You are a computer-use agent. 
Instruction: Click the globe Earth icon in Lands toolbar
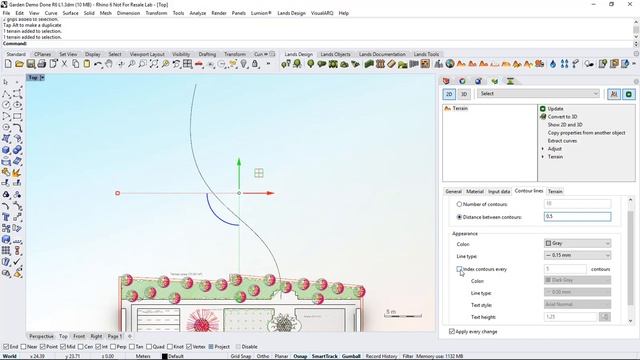point(450,64)
